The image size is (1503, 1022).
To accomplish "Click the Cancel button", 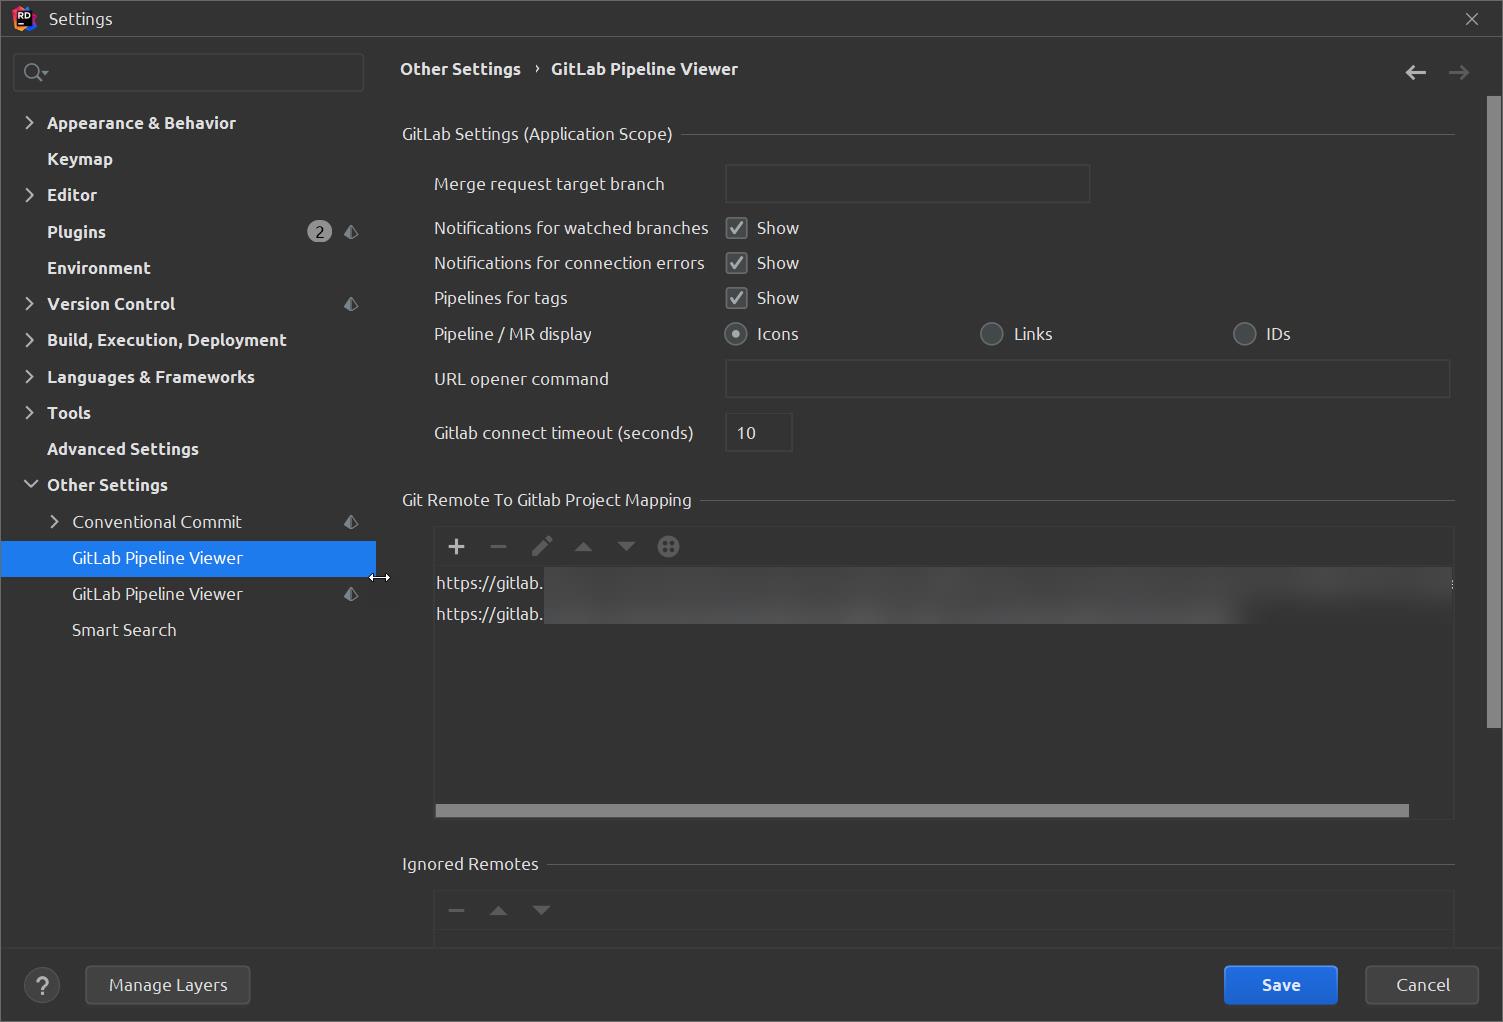I will click(x=1422, y=985).
